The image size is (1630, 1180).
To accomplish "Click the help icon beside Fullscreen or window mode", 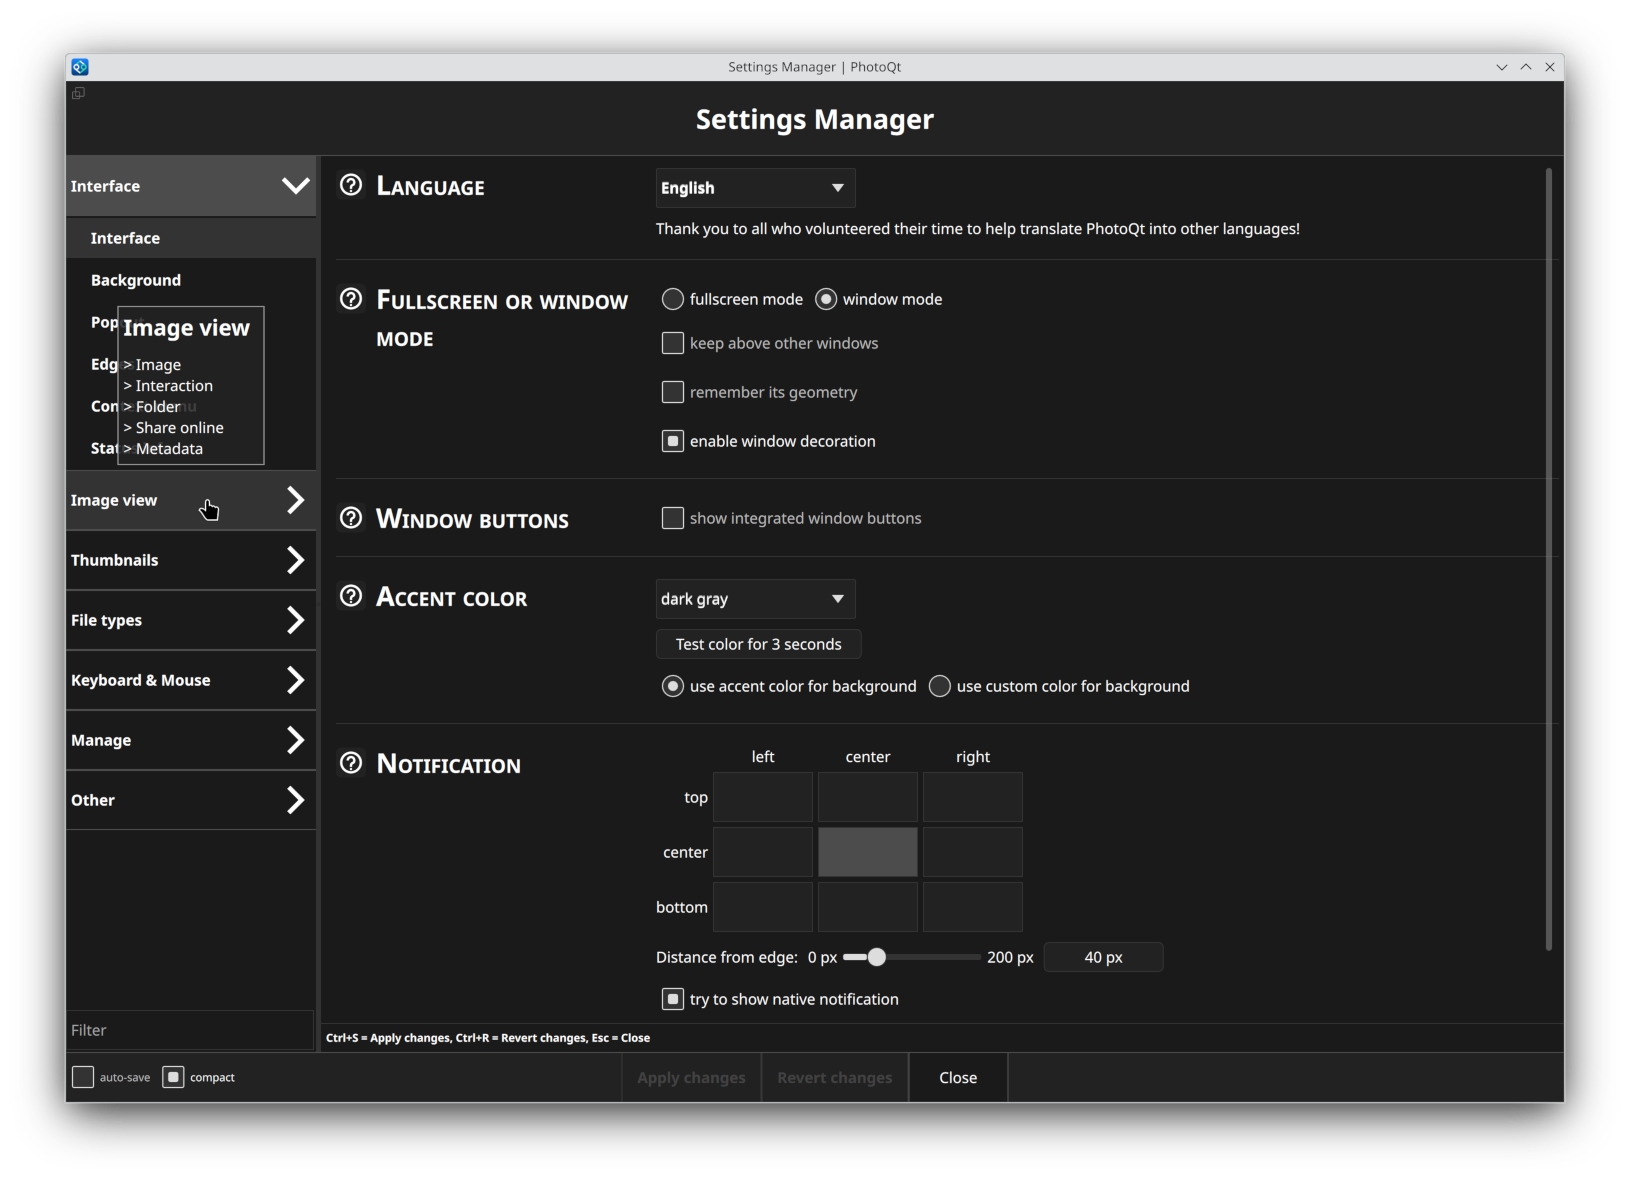I will 351,299.
